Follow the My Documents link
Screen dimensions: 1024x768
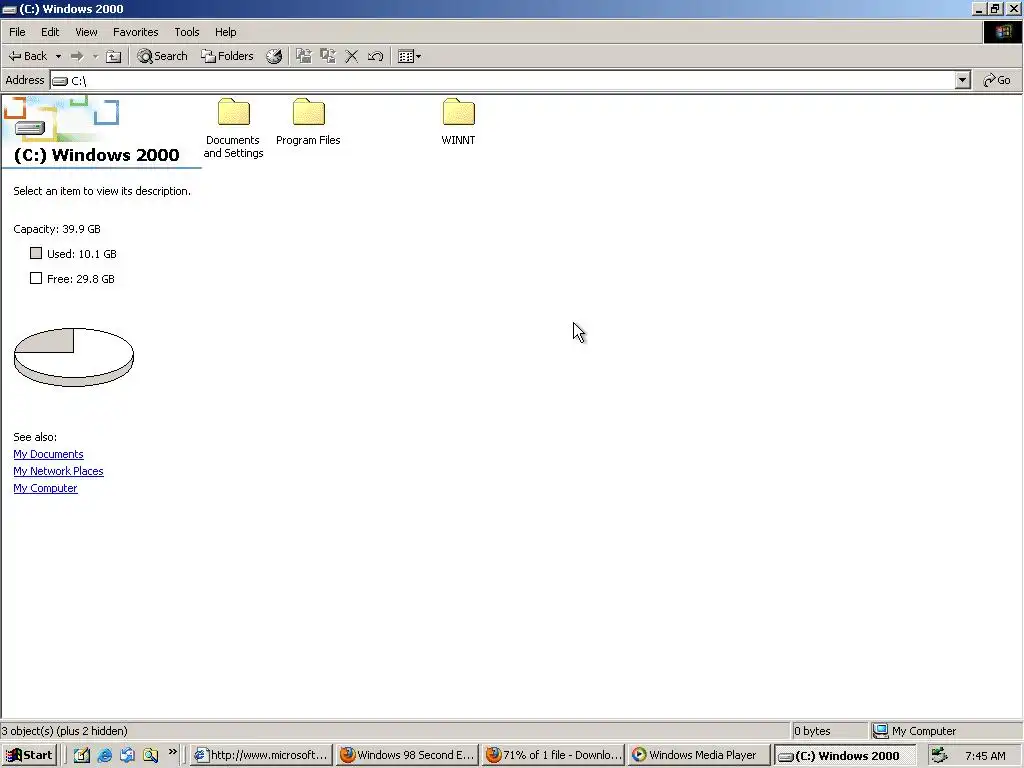[x=48, y=454]
